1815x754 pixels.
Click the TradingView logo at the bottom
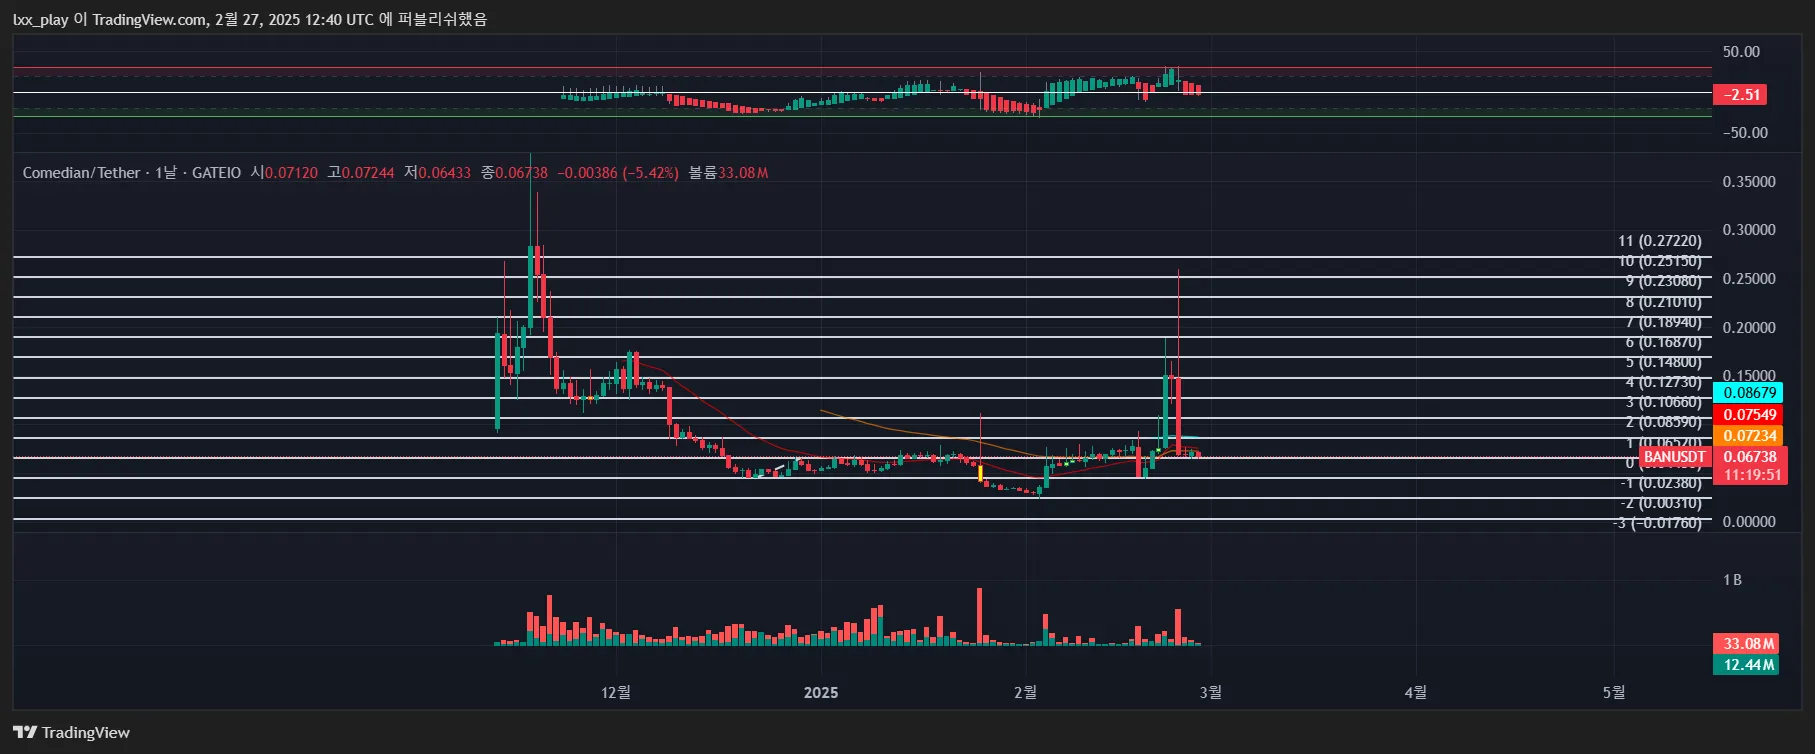(71, 732)
